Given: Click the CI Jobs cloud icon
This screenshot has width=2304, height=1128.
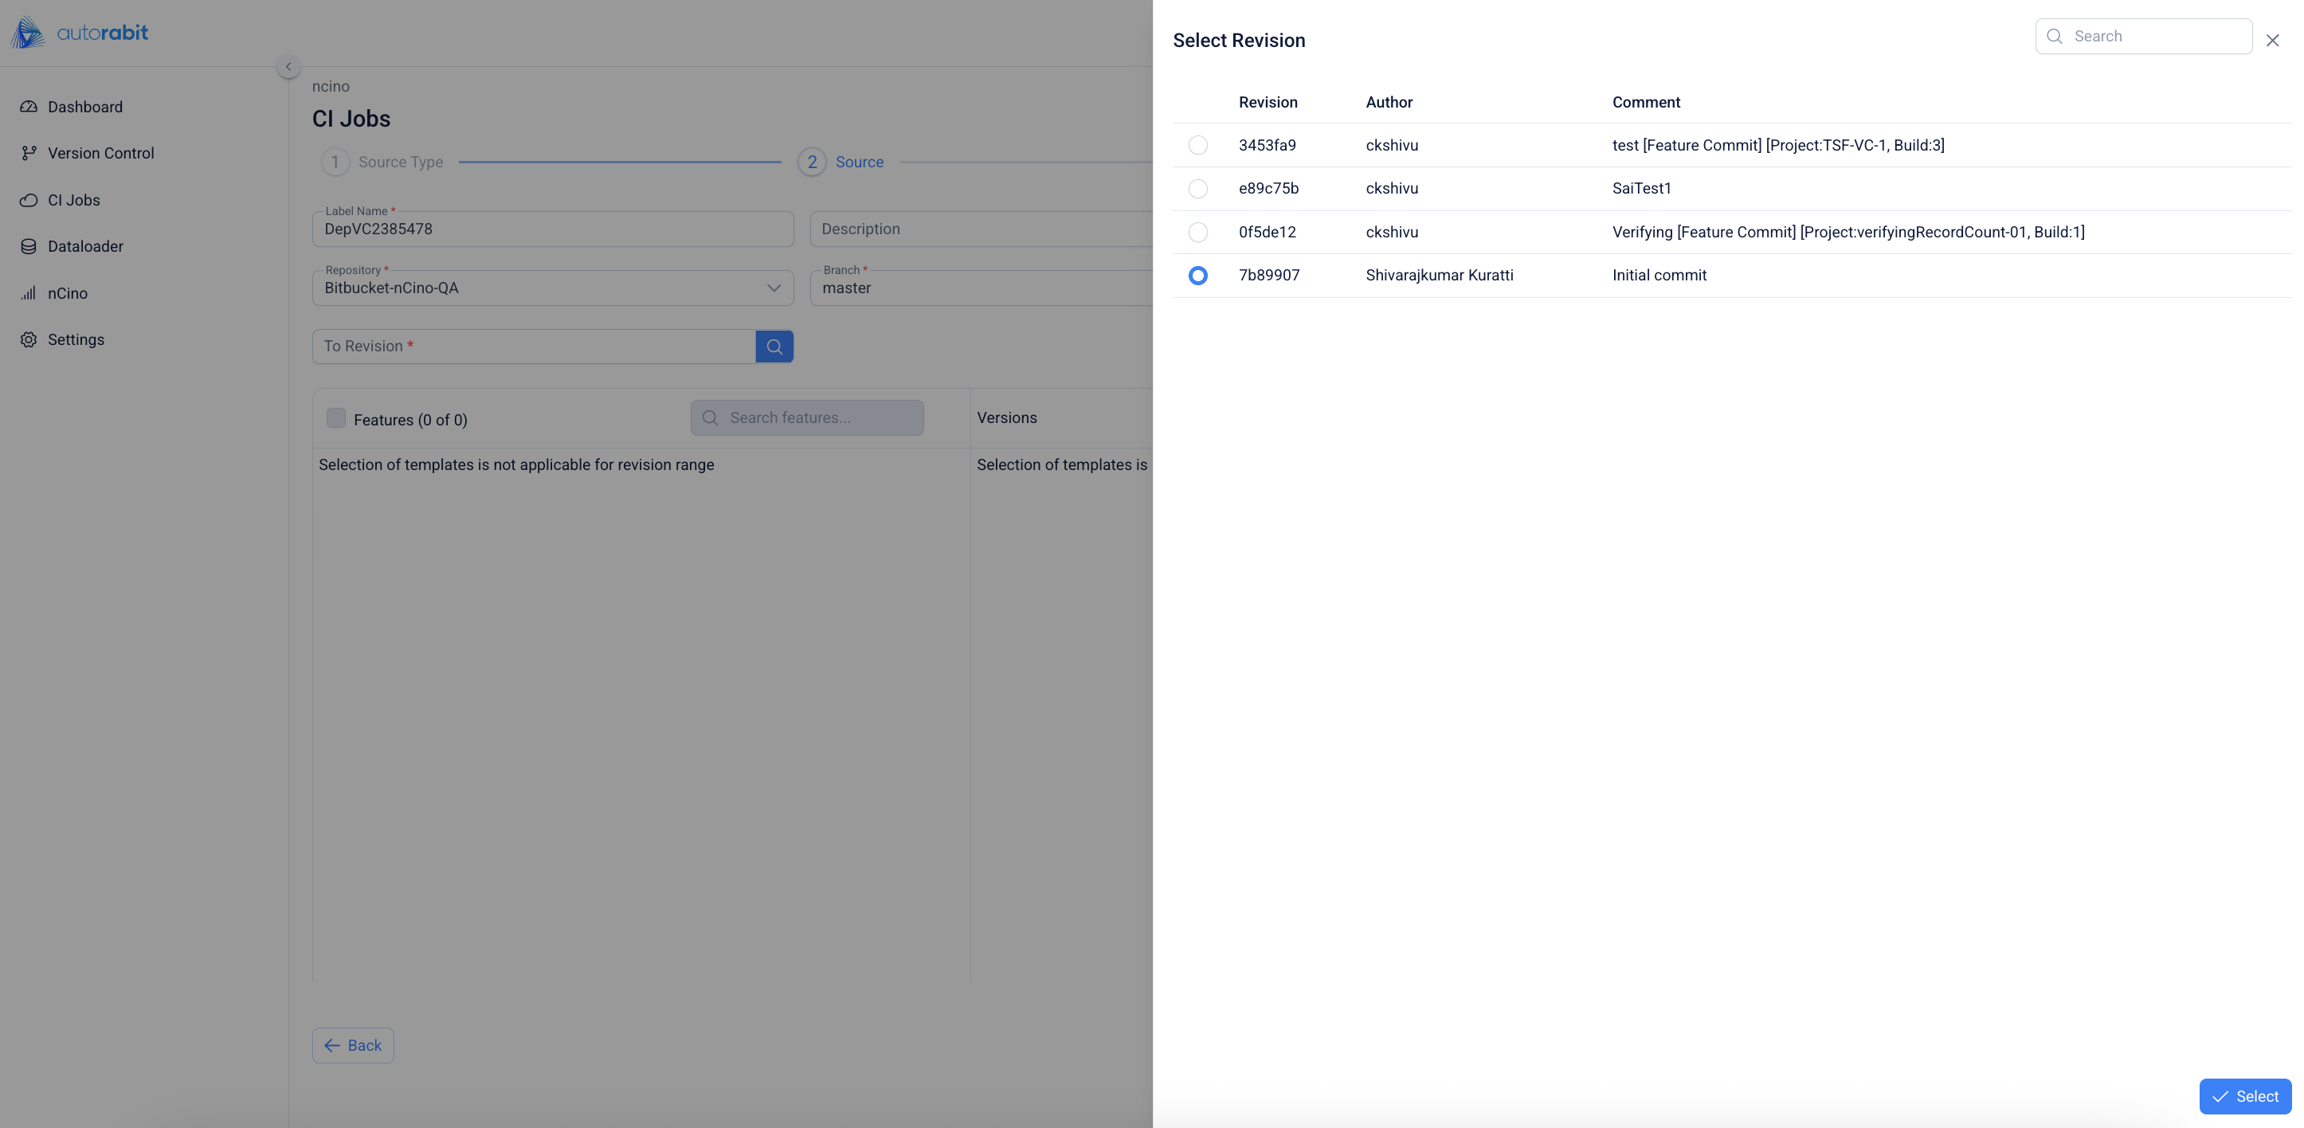Looking at the screenshot, I should tap(28, 200).
